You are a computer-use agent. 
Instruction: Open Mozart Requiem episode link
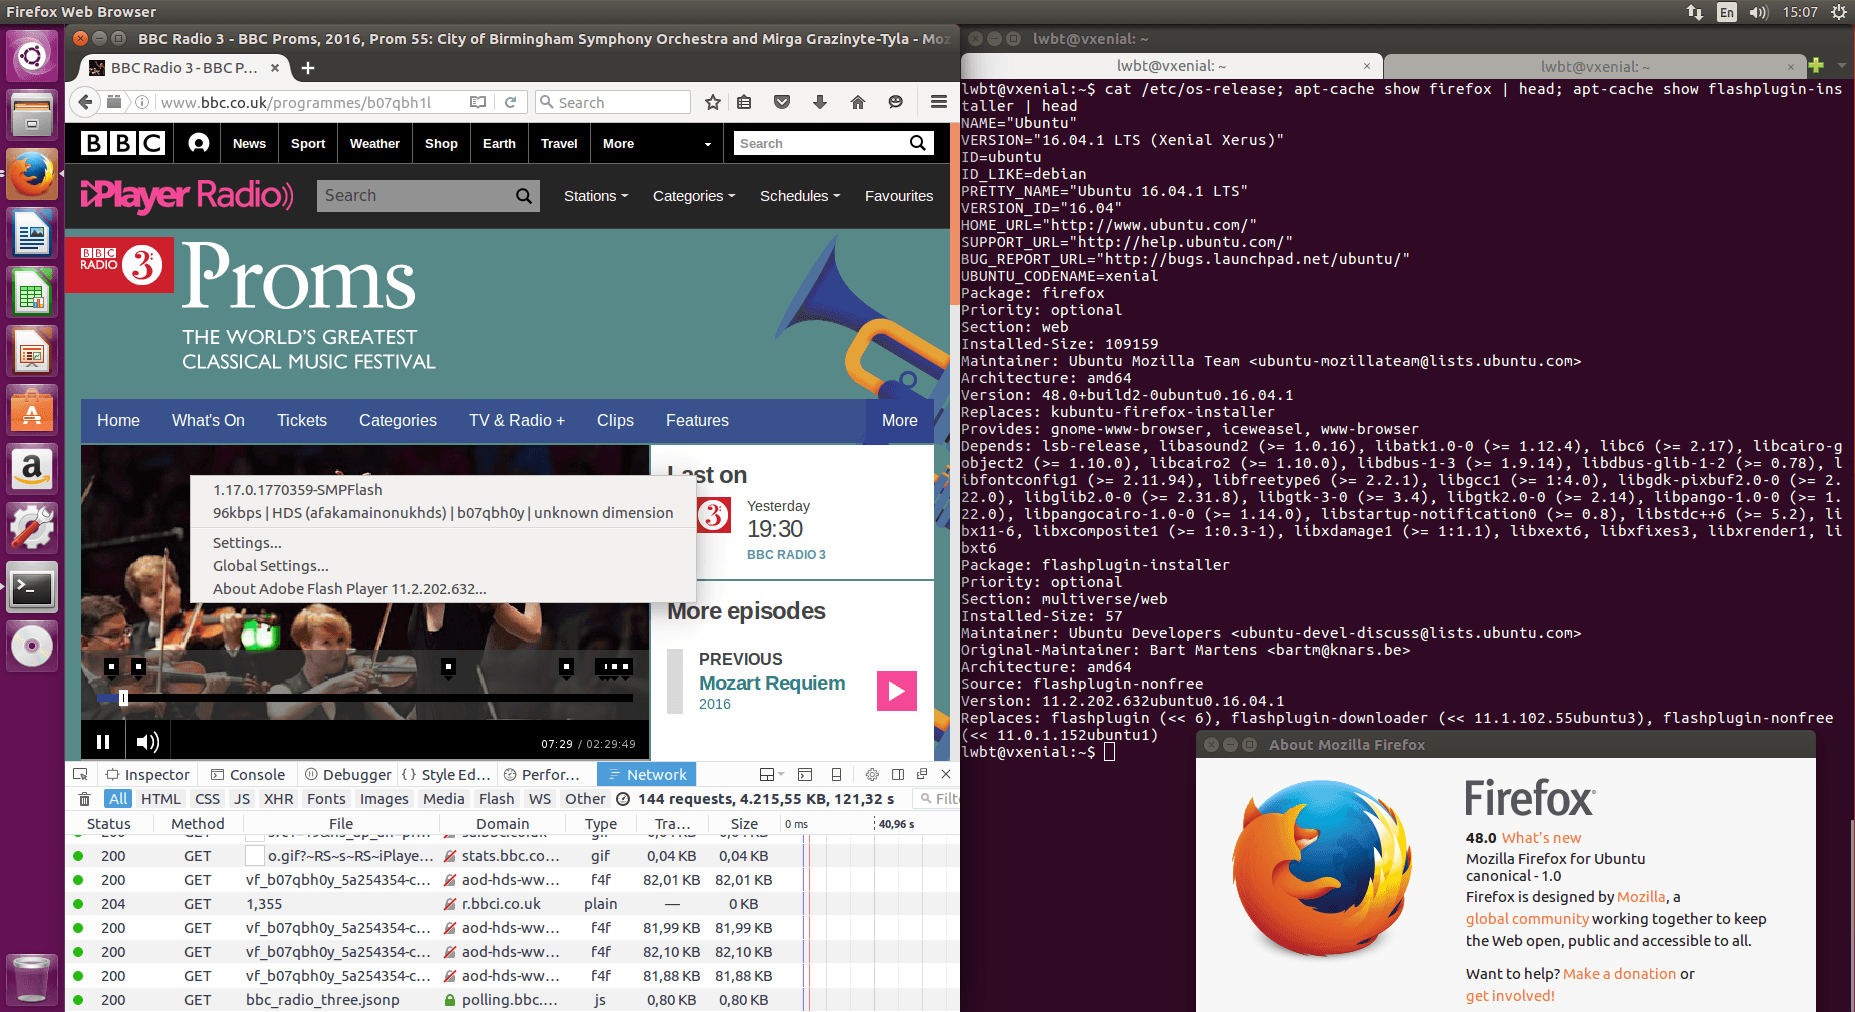pyautogui.click(x=771, y=683)
